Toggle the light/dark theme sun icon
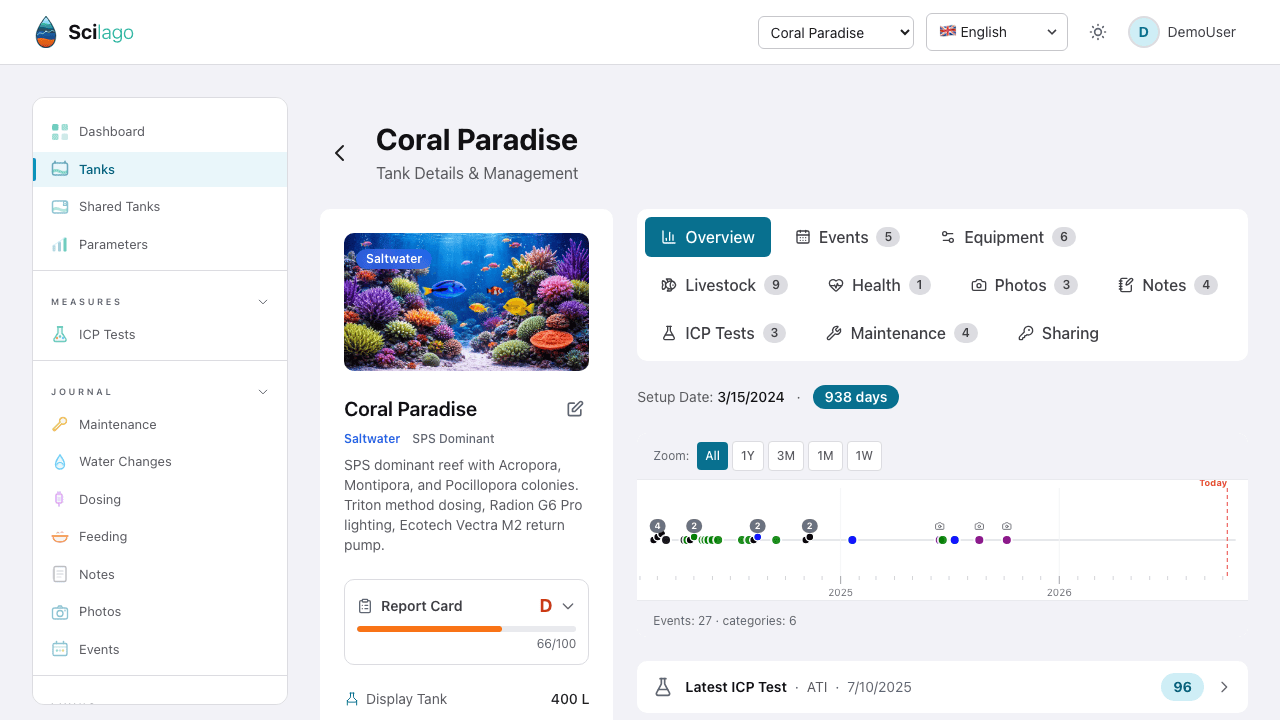Image resolution: width=1280 pixels, height=720 pixels. coord(1098,32)
